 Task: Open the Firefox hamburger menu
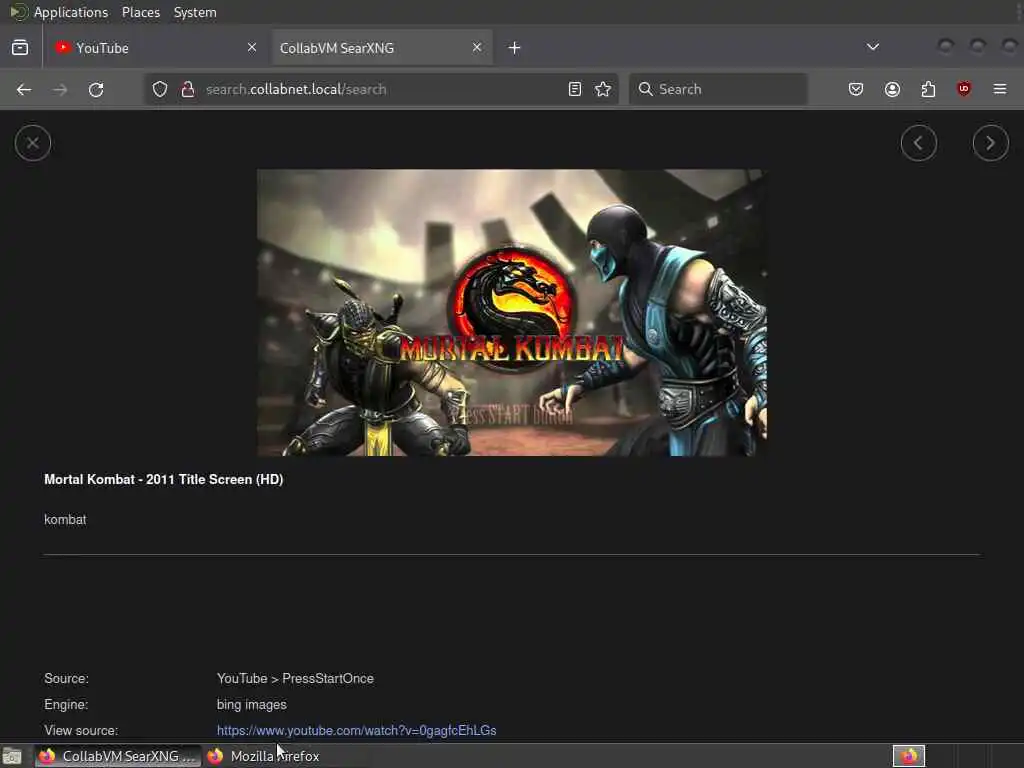tap(1000, 89)
